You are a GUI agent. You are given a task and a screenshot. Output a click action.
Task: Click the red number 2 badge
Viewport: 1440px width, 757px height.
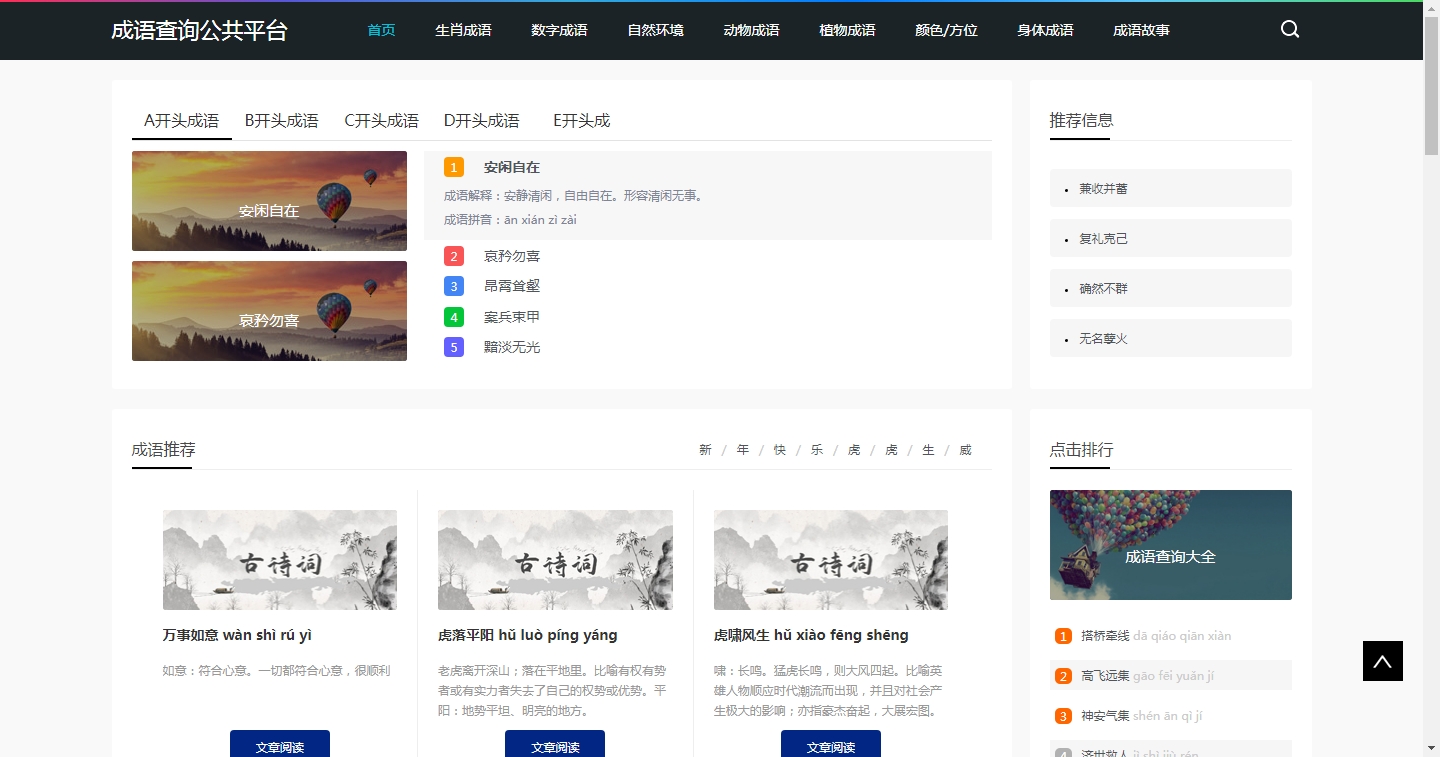pos(454,256)
